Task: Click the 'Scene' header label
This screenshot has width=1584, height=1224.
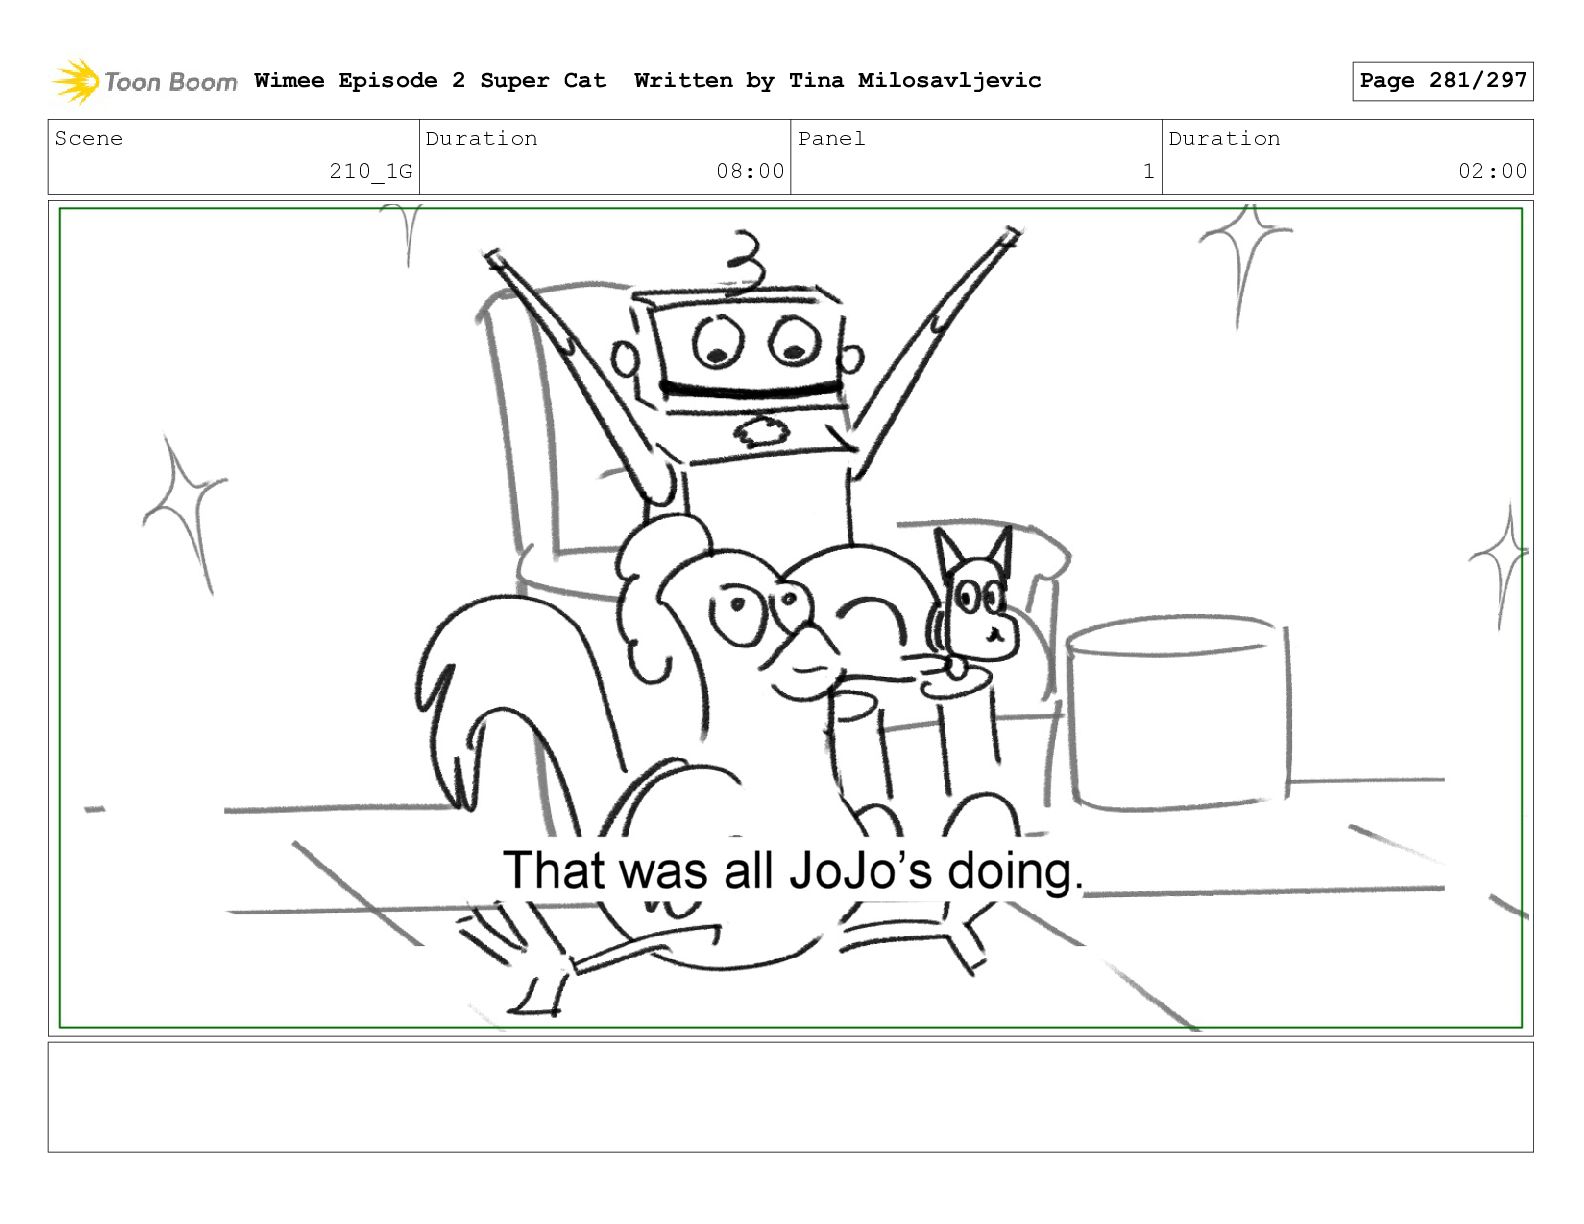Action: click(x=89, y=139)
